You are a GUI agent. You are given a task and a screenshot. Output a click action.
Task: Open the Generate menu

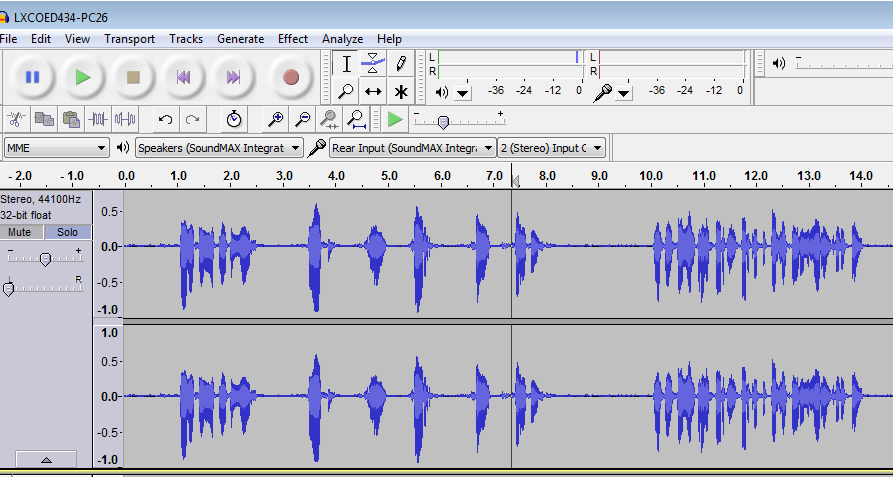point(240,39)
